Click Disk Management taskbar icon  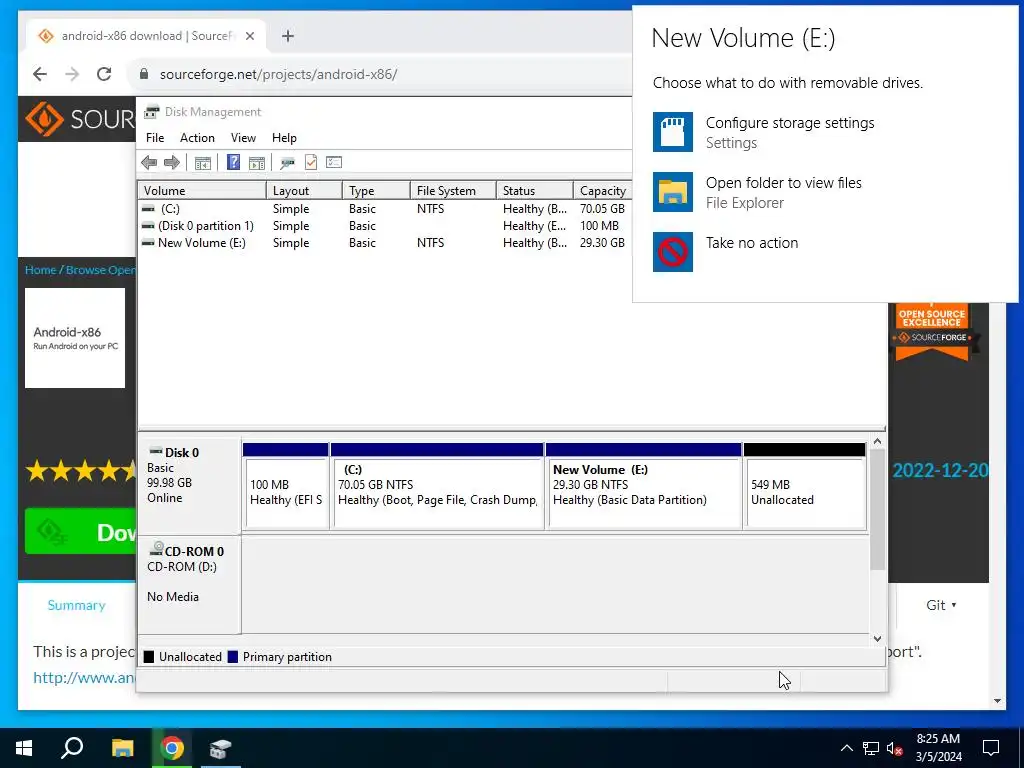pyautogui.click(x=221, y=748)
